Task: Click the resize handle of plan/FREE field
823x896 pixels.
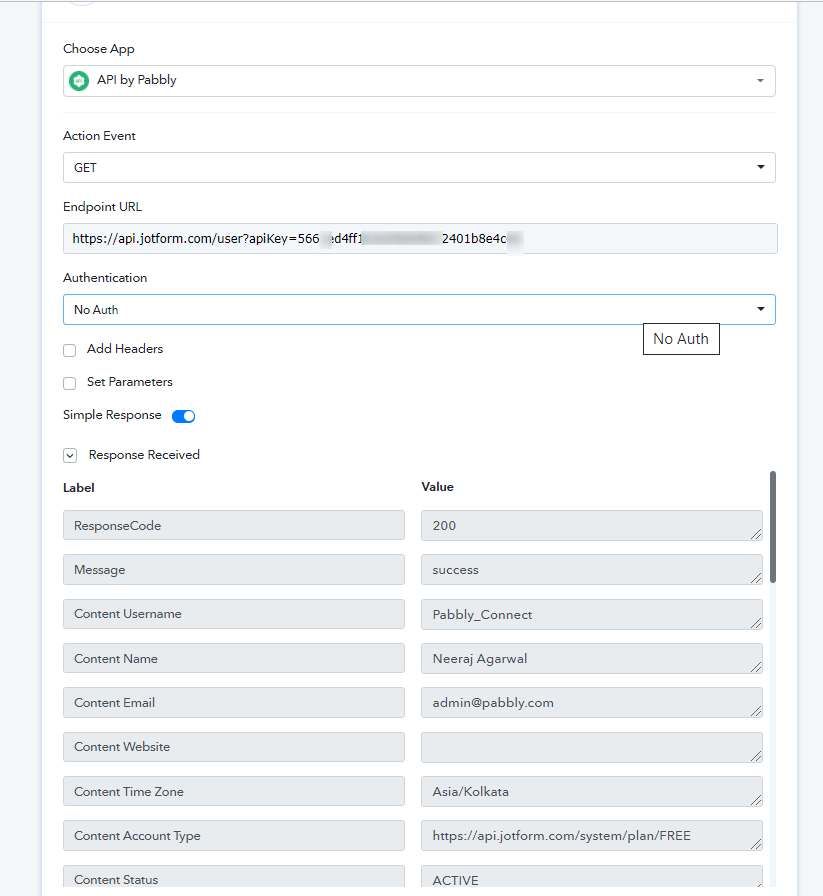Action: pyautogui.click(x=756, y=844)
